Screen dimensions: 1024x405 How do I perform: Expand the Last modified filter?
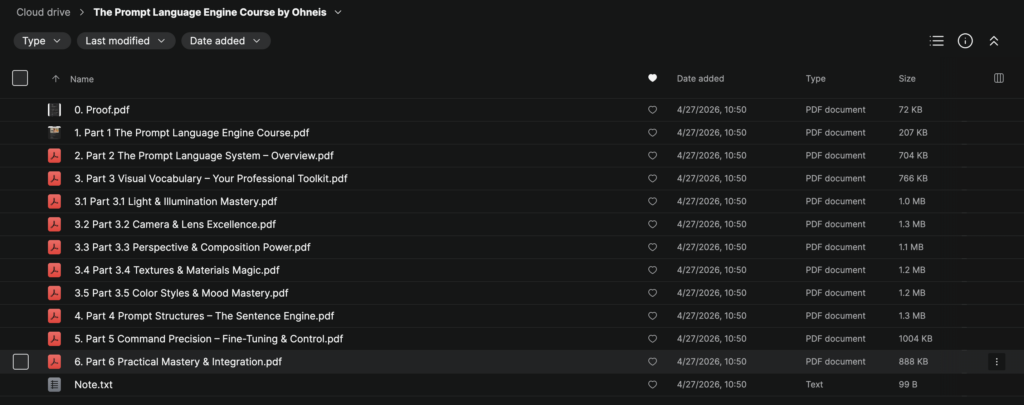coord(126,40)
